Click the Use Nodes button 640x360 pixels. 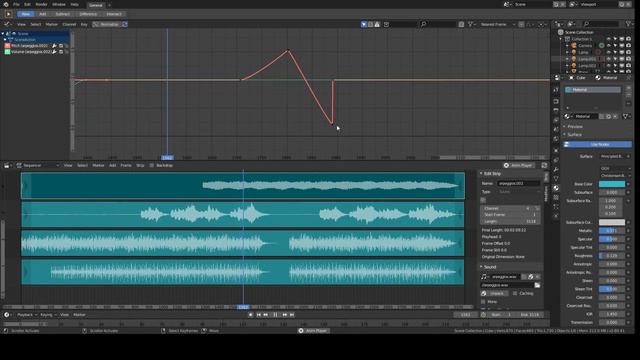(598, 144)
